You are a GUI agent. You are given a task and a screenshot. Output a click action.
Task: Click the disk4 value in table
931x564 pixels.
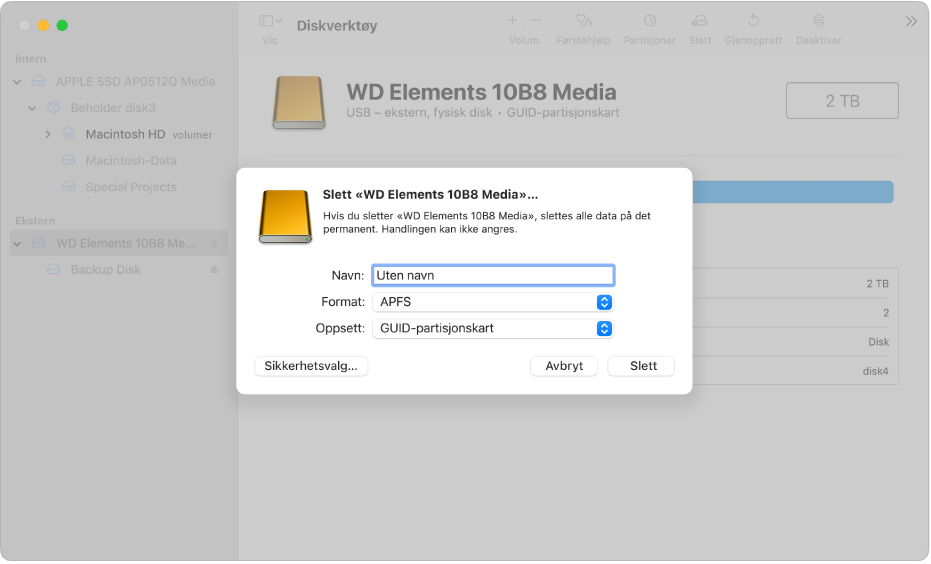pyautogui.click(x=875, y=372)
